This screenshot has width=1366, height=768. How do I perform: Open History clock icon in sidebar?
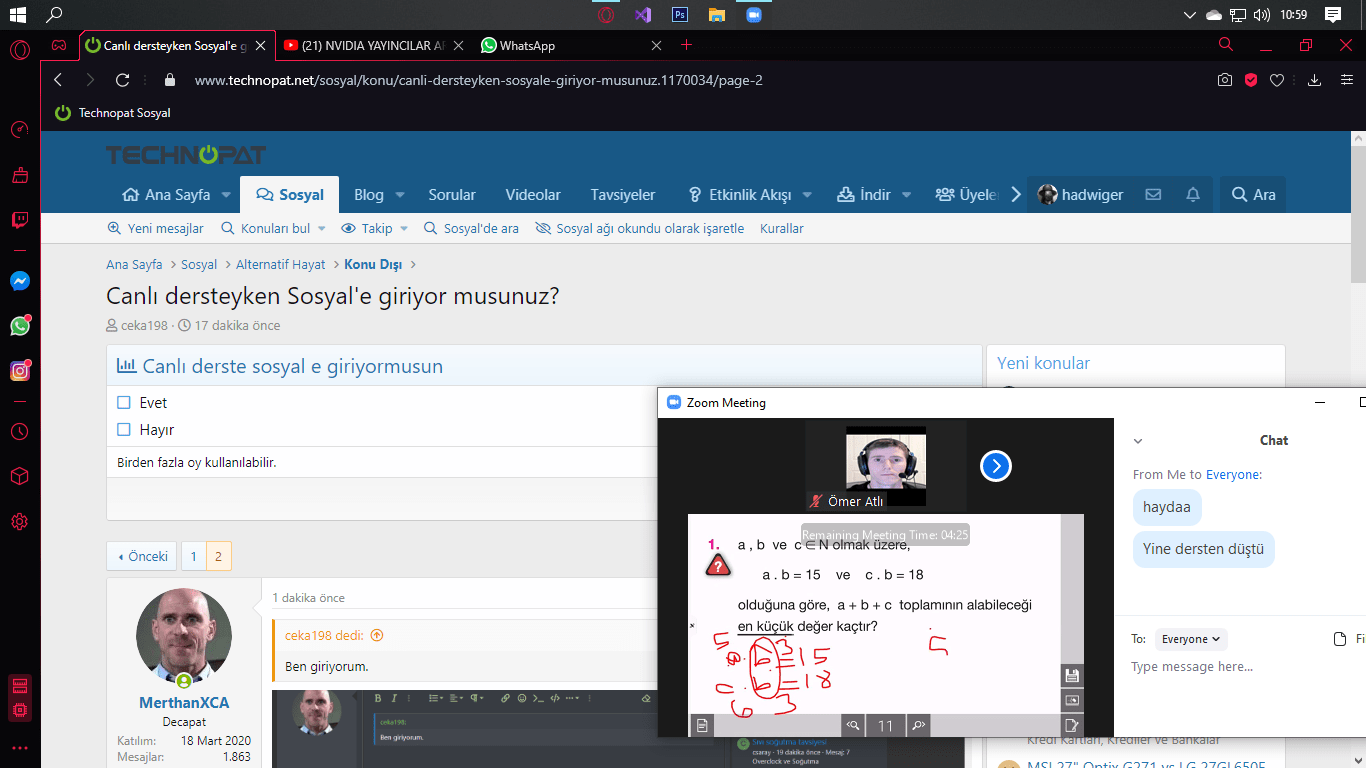click(x=20, y=431)
